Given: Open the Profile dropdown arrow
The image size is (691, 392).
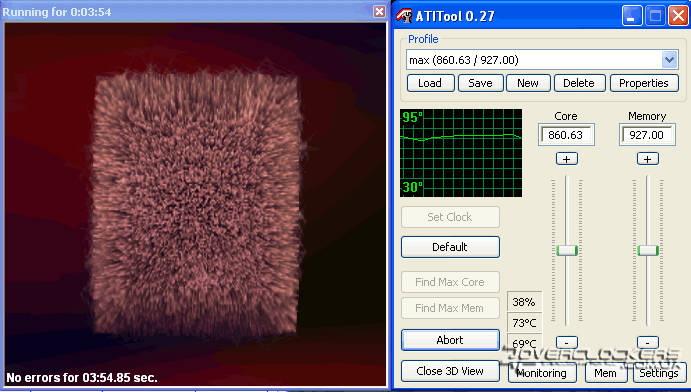Looking at the screenshot, I should click(x=669, y=59).
